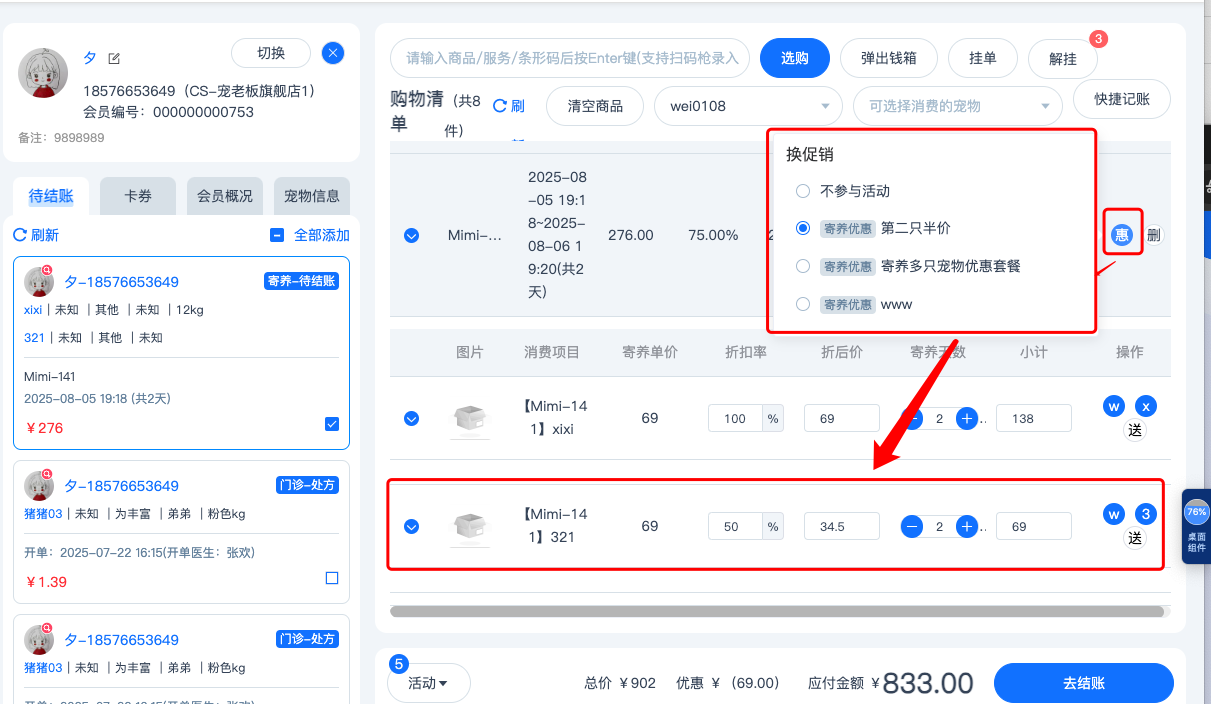Screen dimensions: 1211x704
Task: Open the 卡券 tab
Action: [138, 196]
